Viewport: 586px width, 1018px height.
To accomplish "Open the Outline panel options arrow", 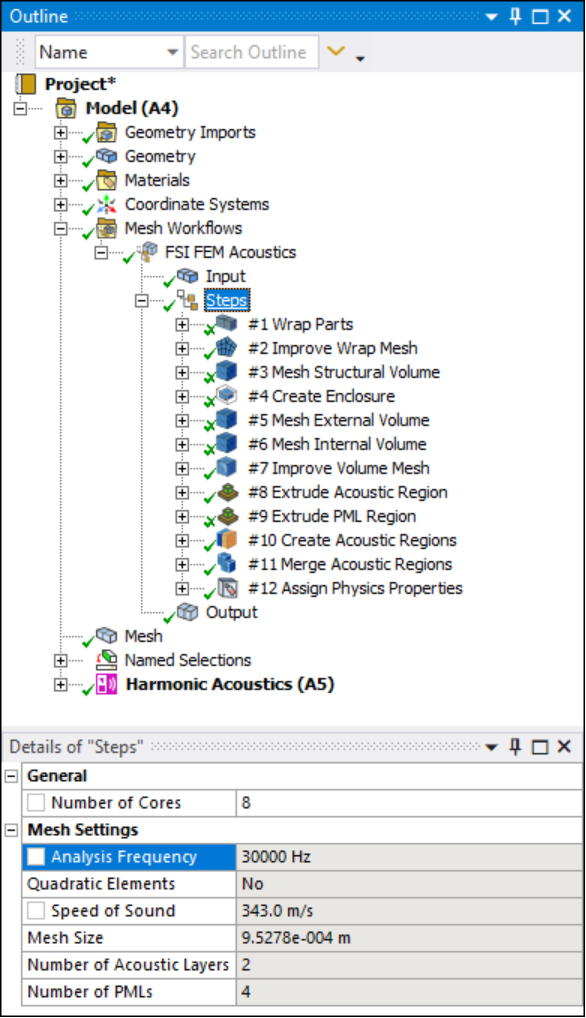I will click(x=491, y=17).
